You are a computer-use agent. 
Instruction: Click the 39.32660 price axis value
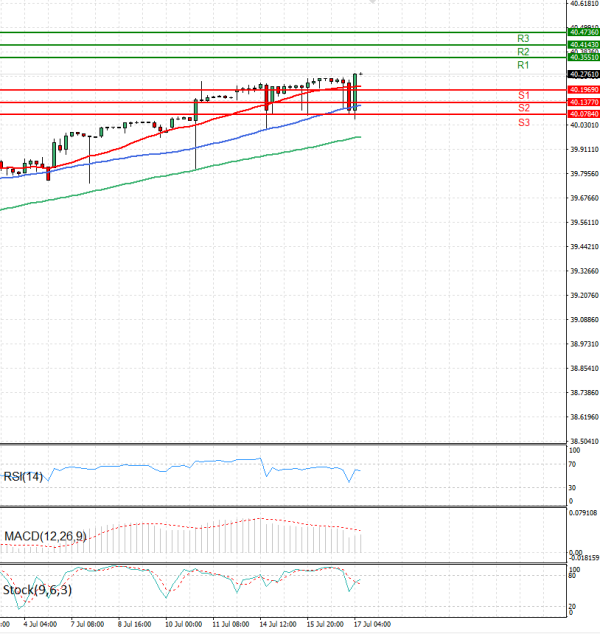[584, 271]
